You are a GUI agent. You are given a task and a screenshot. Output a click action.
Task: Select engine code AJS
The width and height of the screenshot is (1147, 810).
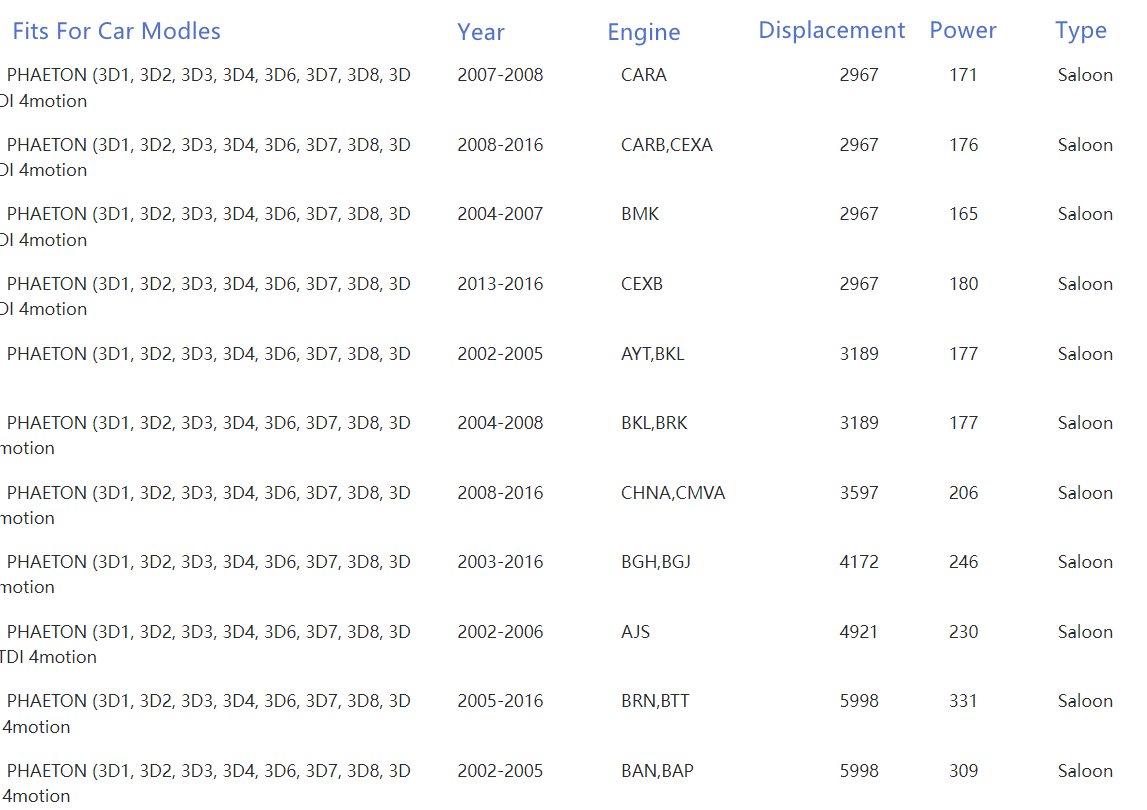pyautogui.click(x=635, y=632)
